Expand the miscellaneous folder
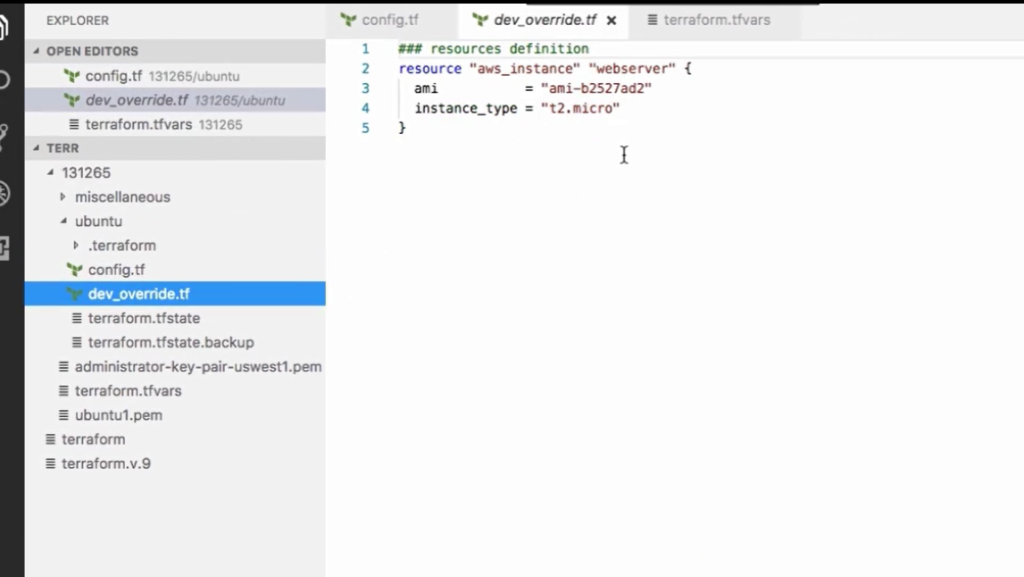1024x577 pixels. [63, 196]
